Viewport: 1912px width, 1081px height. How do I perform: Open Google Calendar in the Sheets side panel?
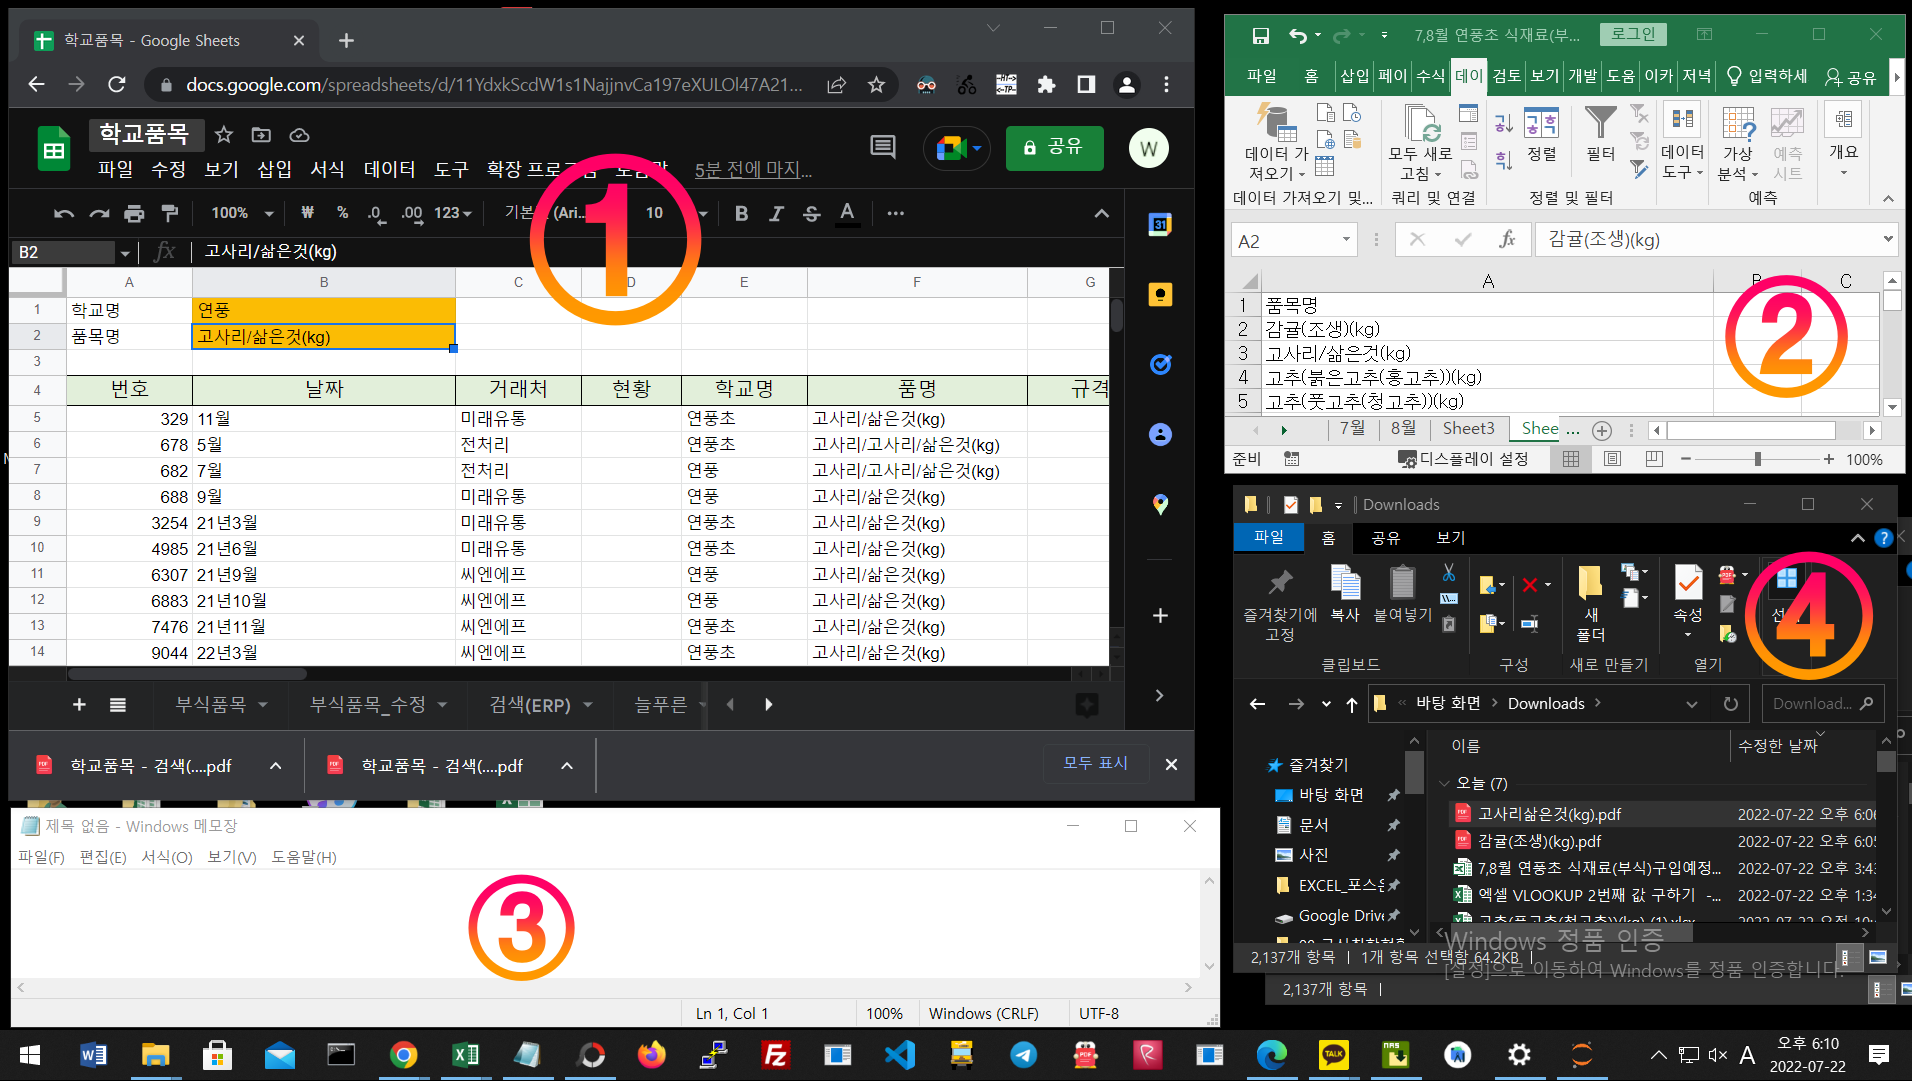(1160, 225)
